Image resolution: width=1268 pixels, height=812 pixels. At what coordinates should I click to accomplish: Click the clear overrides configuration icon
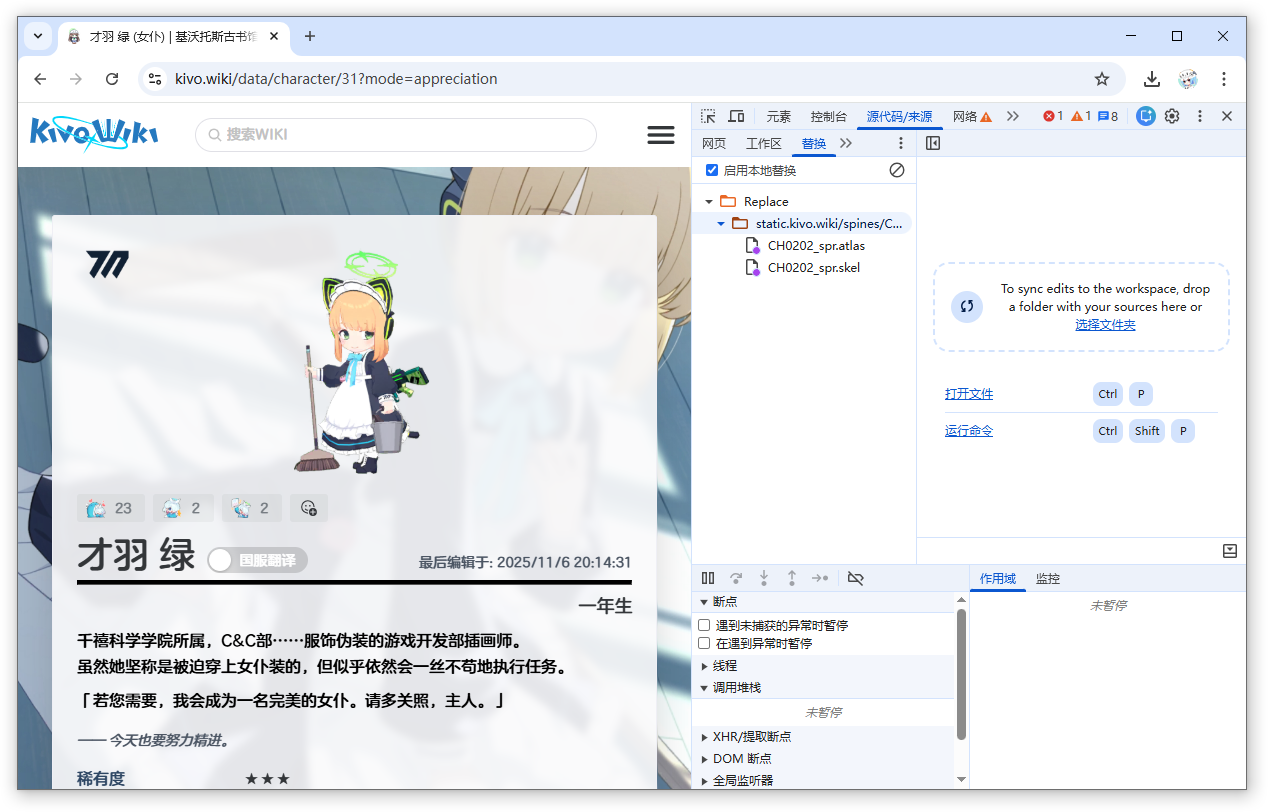pos(897,170)
